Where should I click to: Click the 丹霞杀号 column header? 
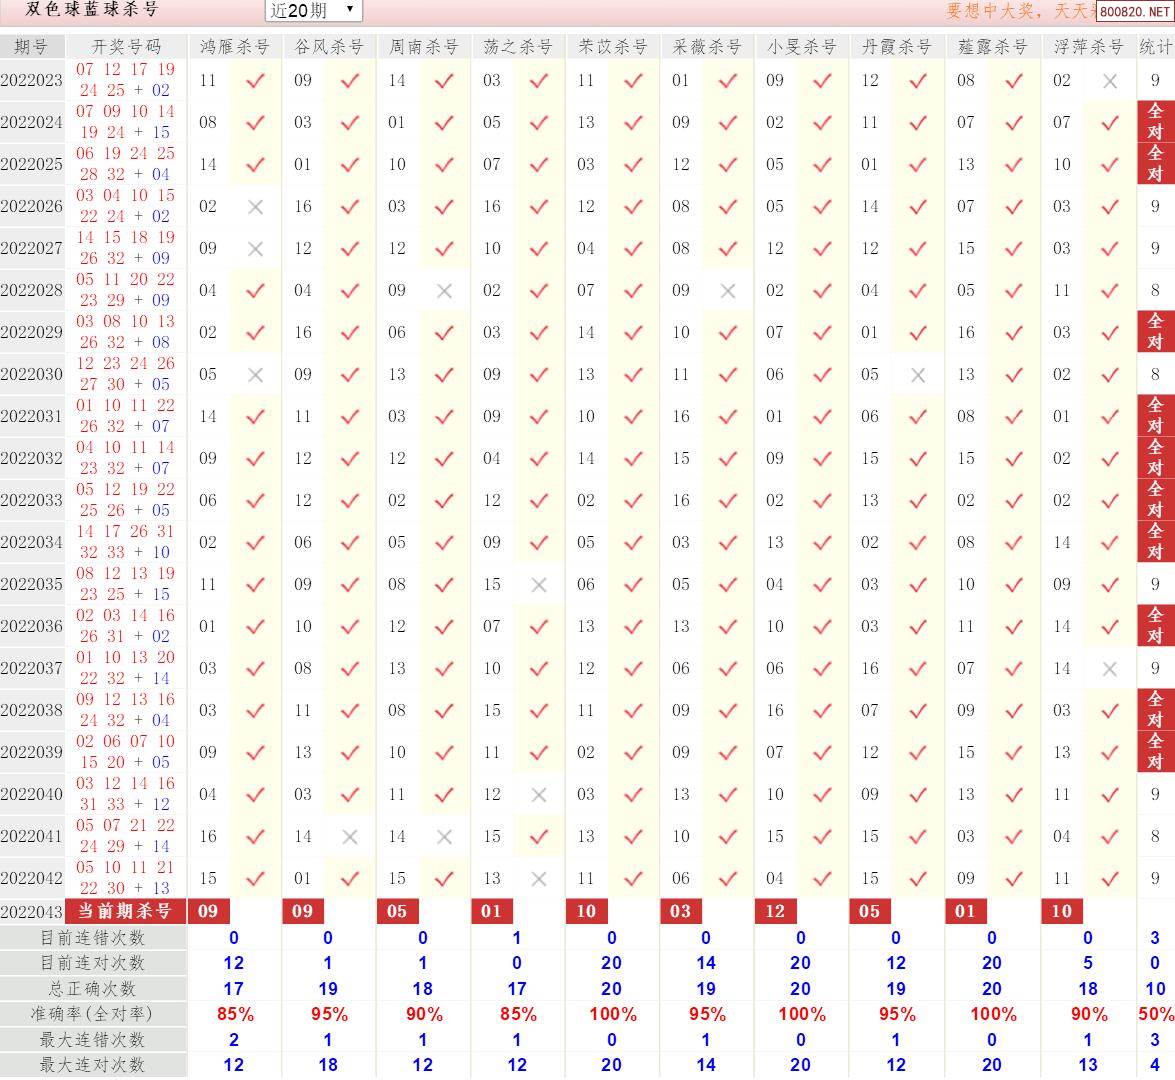tap(895, 46)
